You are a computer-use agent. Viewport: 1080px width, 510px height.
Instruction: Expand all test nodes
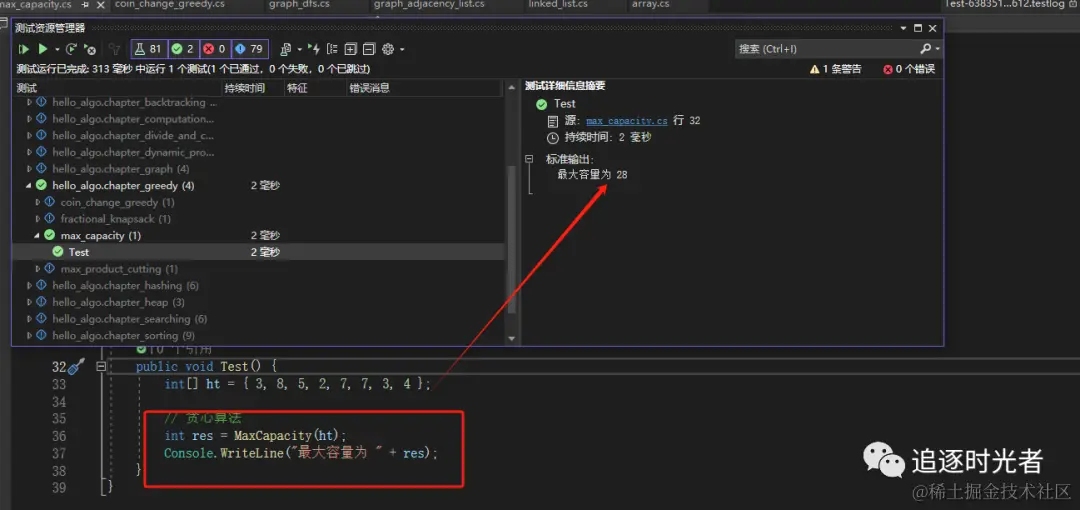[351, 49]
